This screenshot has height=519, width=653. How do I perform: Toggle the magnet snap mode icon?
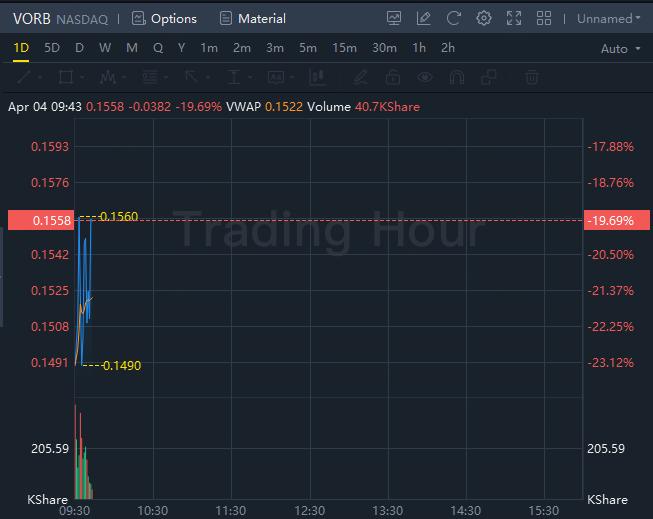click(457, 77)
